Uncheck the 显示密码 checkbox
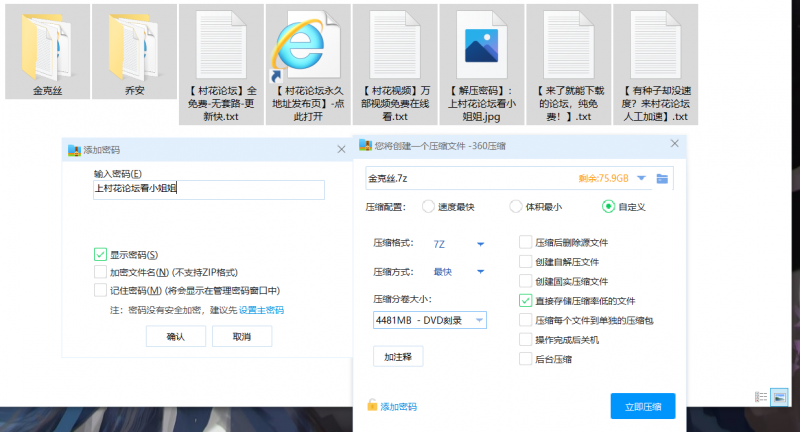Viewport: 800px width, 432px height. 100,254
